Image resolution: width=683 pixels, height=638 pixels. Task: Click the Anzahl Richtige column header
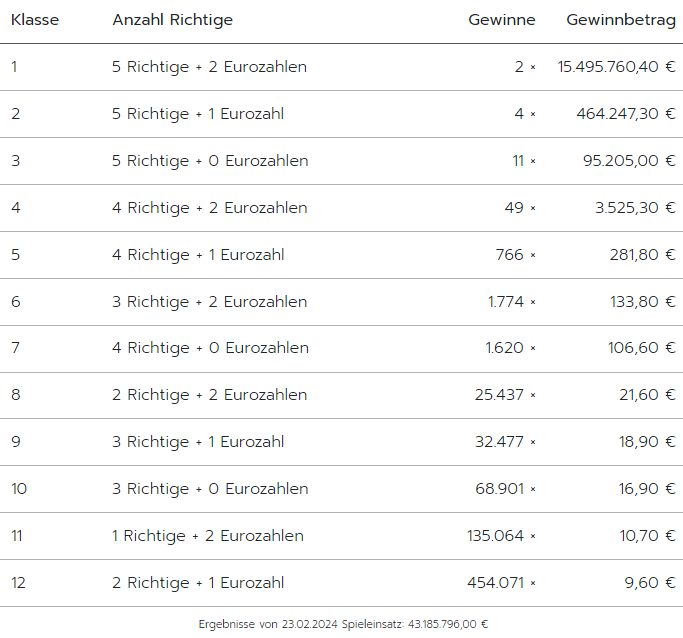173,20
